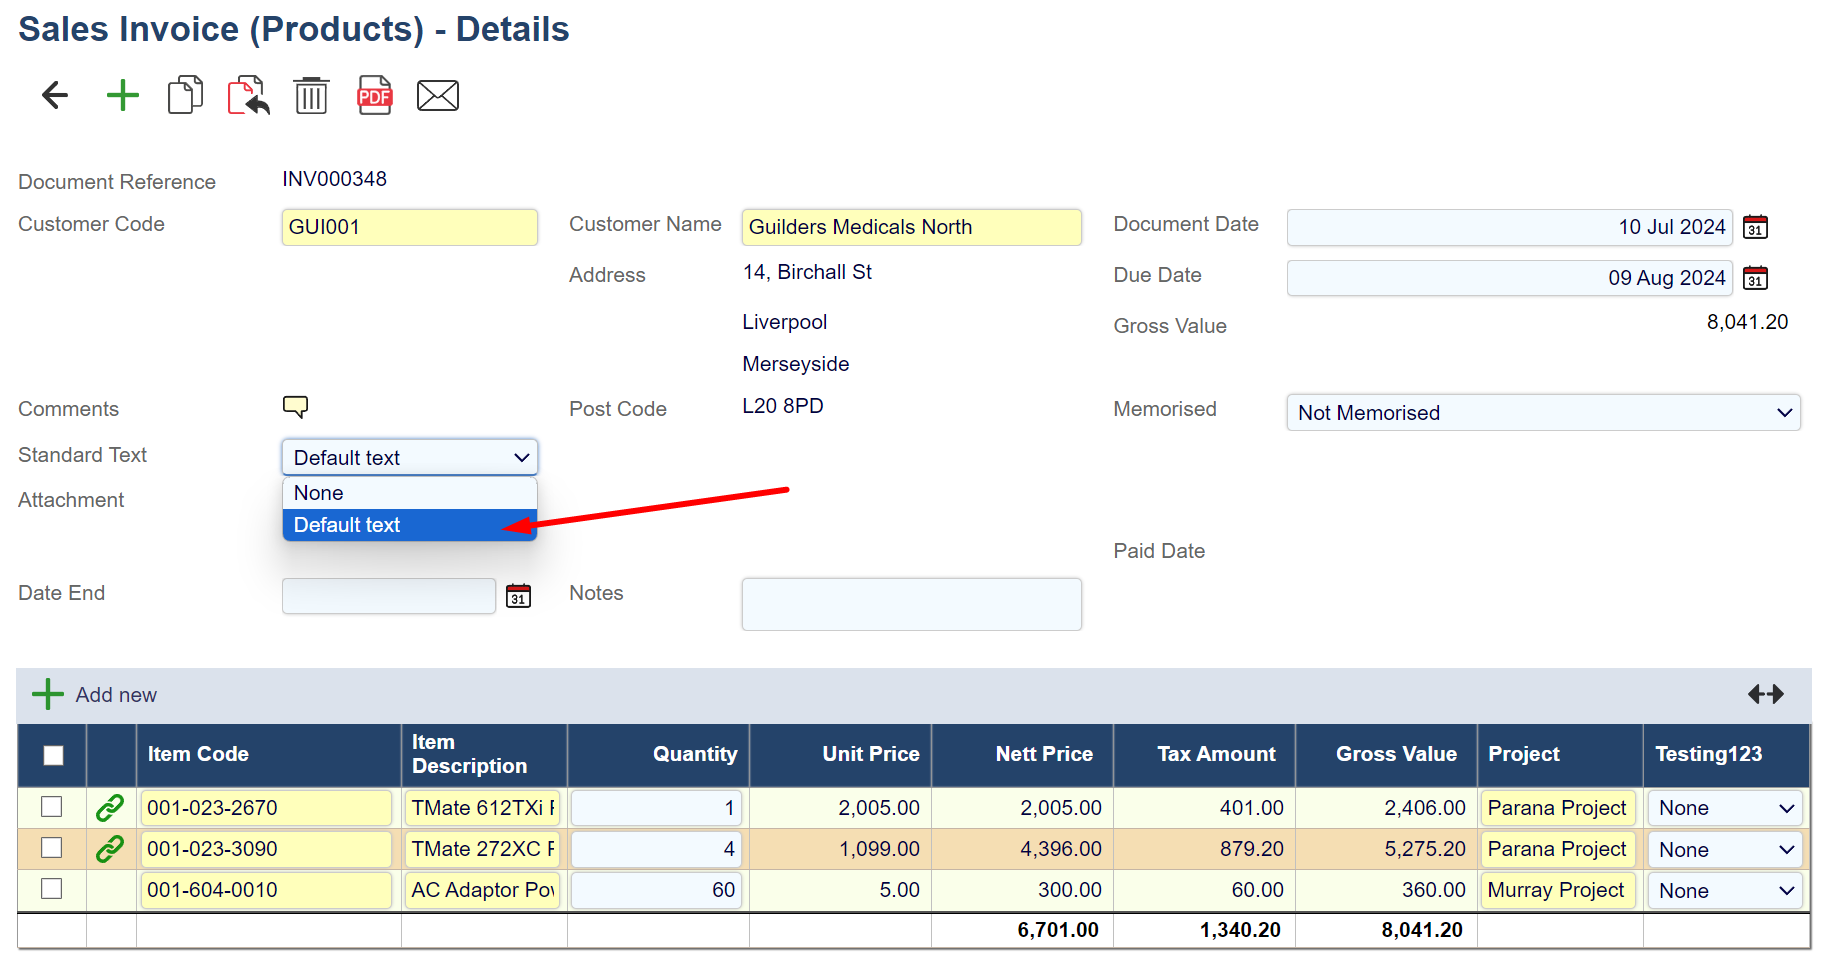The width and height of the screenshot is (1831, 969).
Task: Click into the Notes text field
Action: tap(911, 604)
